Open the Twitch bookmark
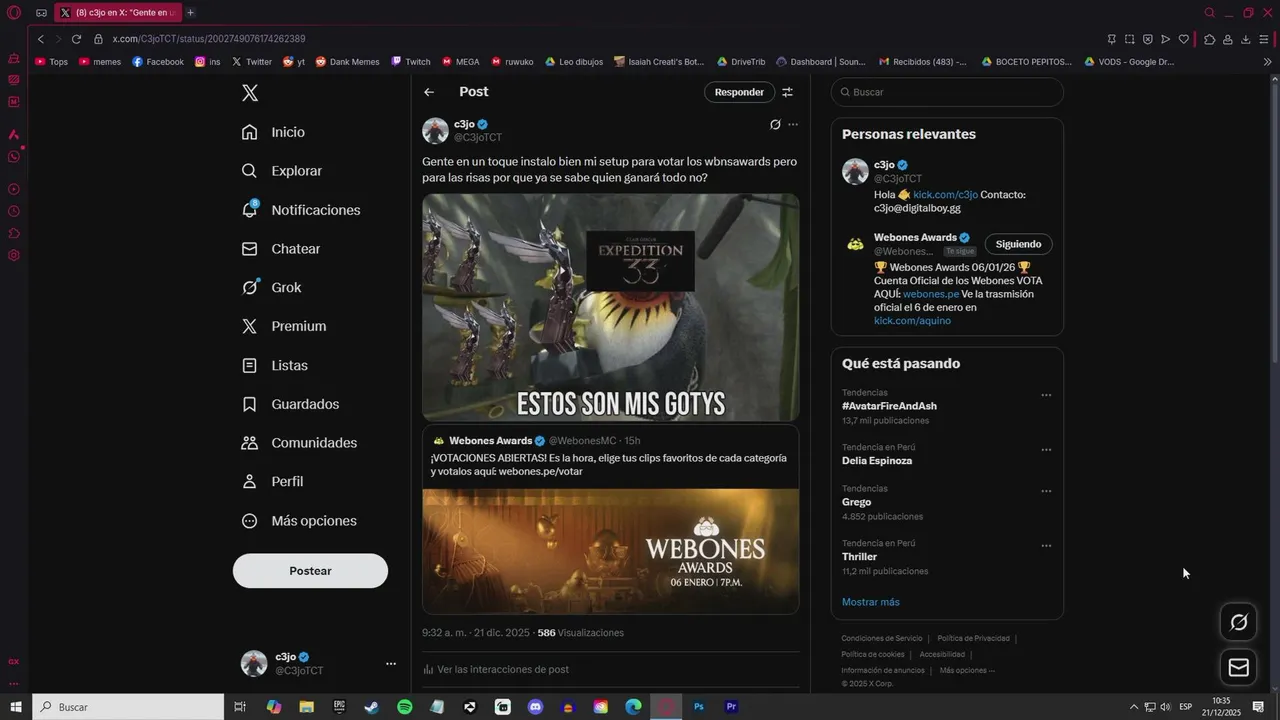The height and width of the screenshot is (720, 1280). click(411, 62)
